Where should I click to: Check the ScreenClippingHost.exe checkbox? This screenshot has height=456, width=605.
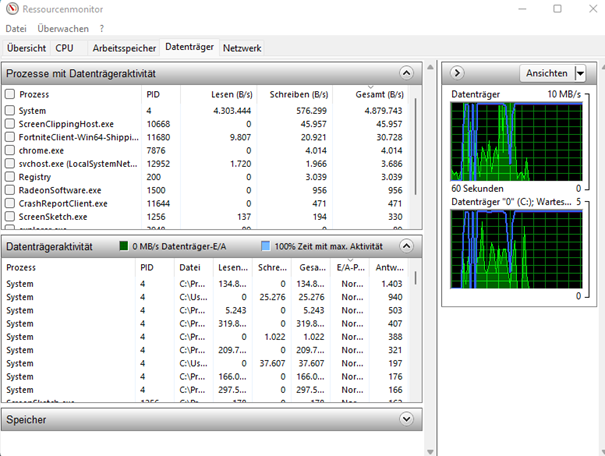(x=10, y=124)
